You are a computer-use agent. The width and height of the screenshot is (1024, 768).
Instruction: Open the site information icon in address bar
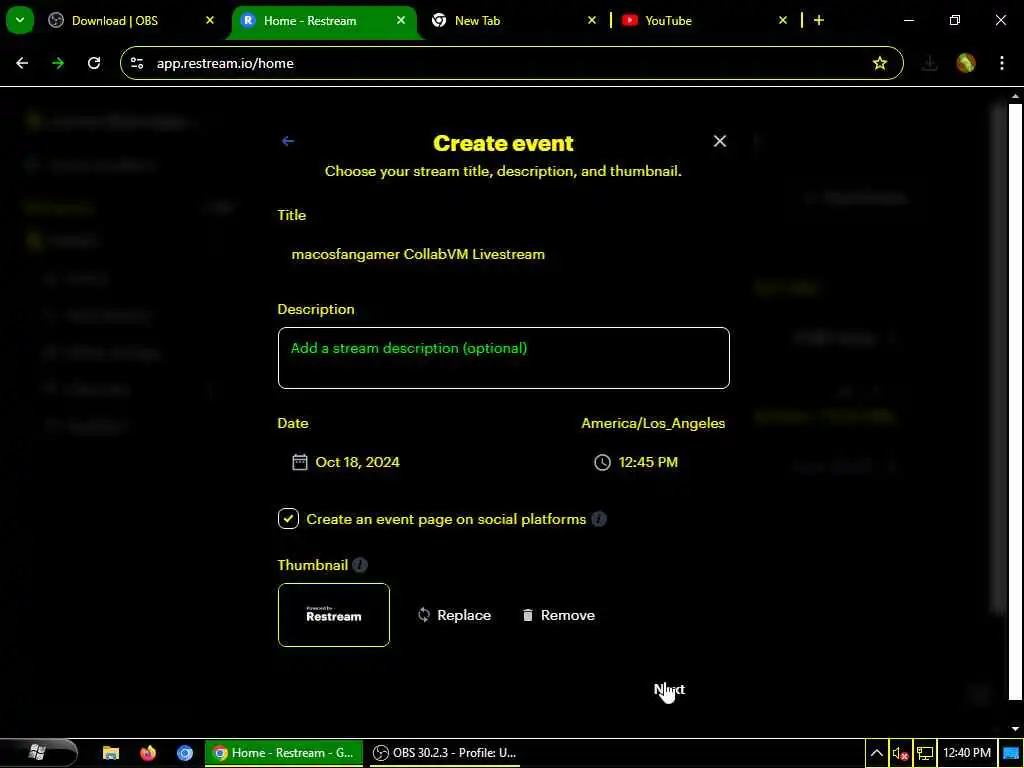point(137,63)
